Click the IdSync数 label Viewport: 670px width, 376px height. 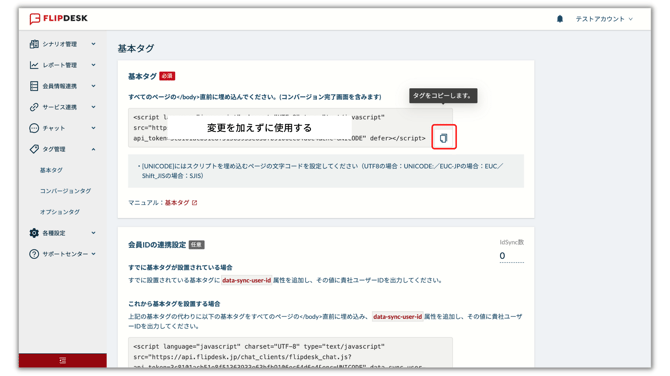(x=511, y=242)
